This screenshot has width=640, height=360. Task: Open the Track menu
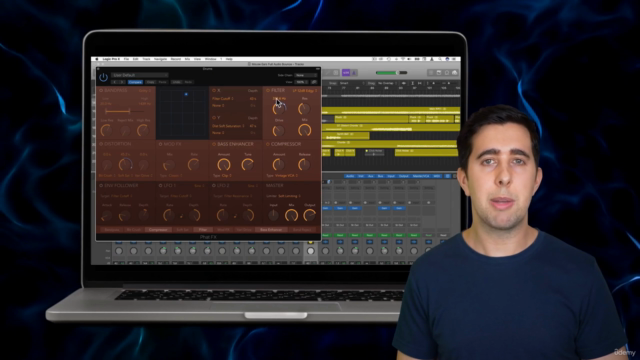(x=147, y=59)
